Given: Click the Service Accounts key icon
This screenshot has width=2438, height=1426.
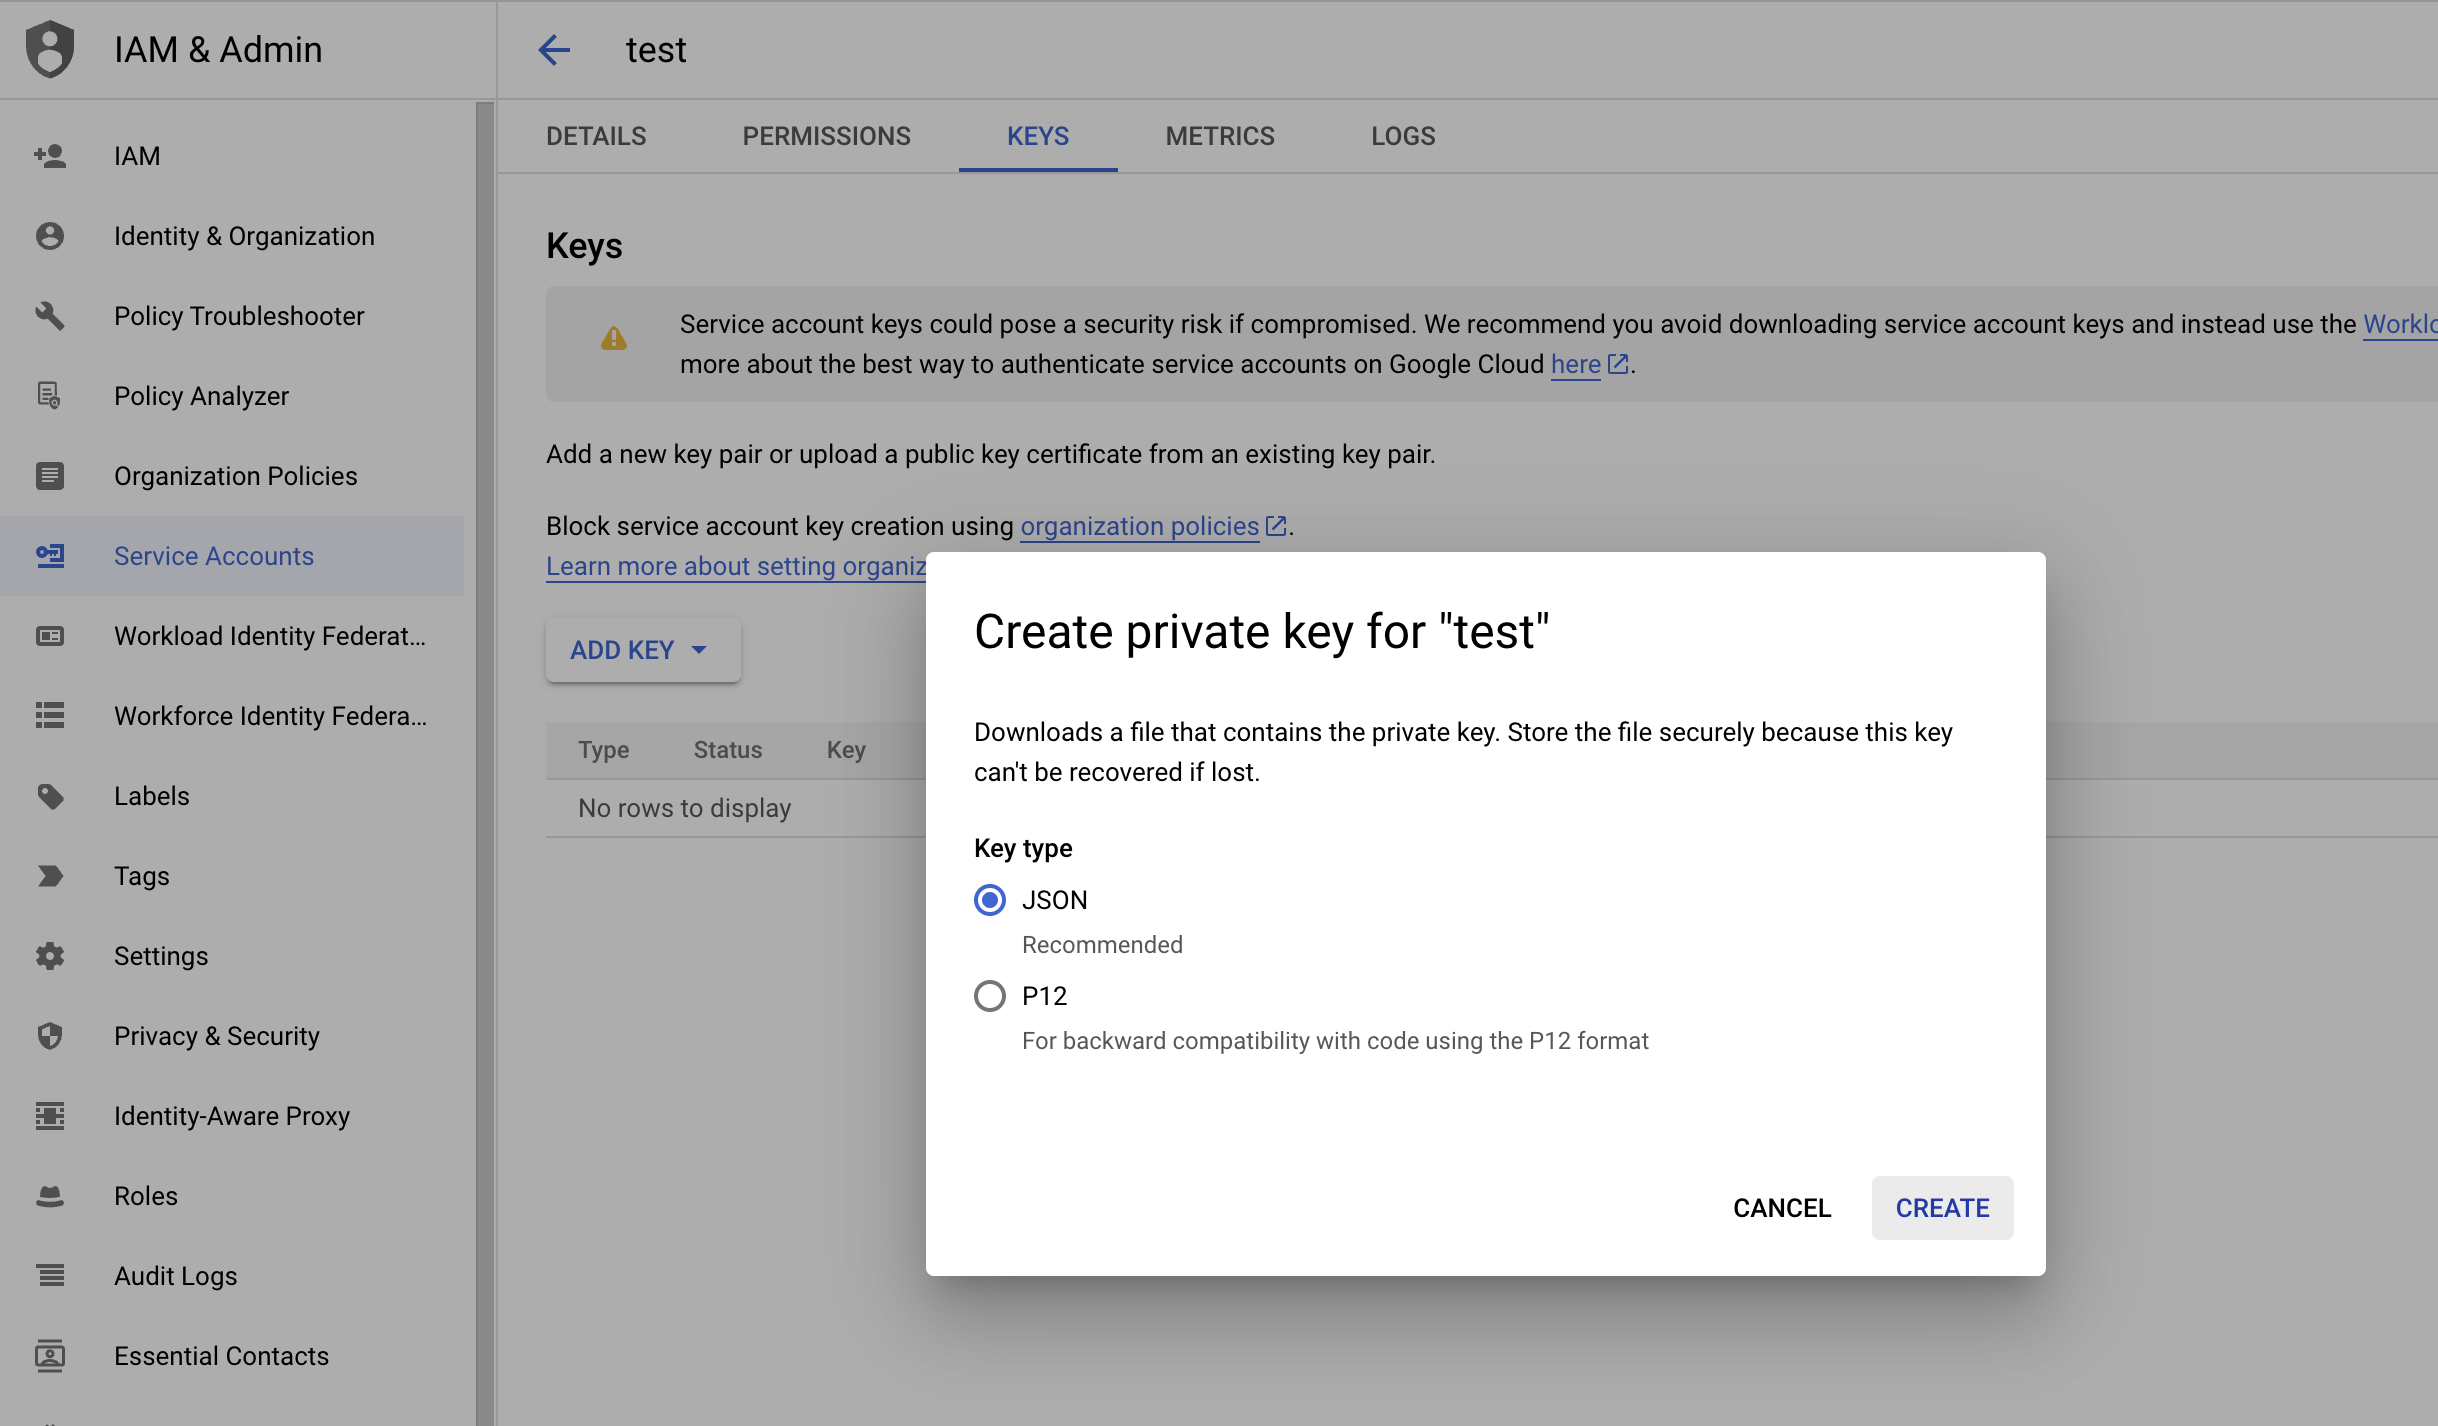Looking at the screenshot, I should click(x=50, y=556).
